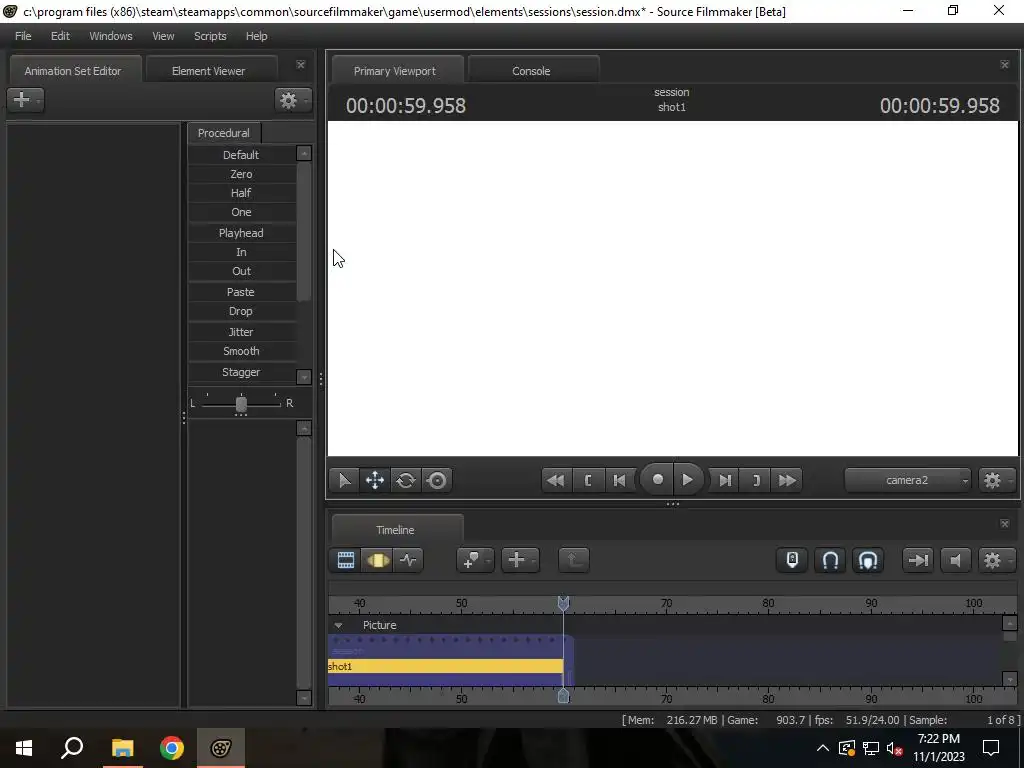Image resolution: width=1024 pixels, height=768 pixels.
Task: Start recording with the record button
Action: point(658,480)
